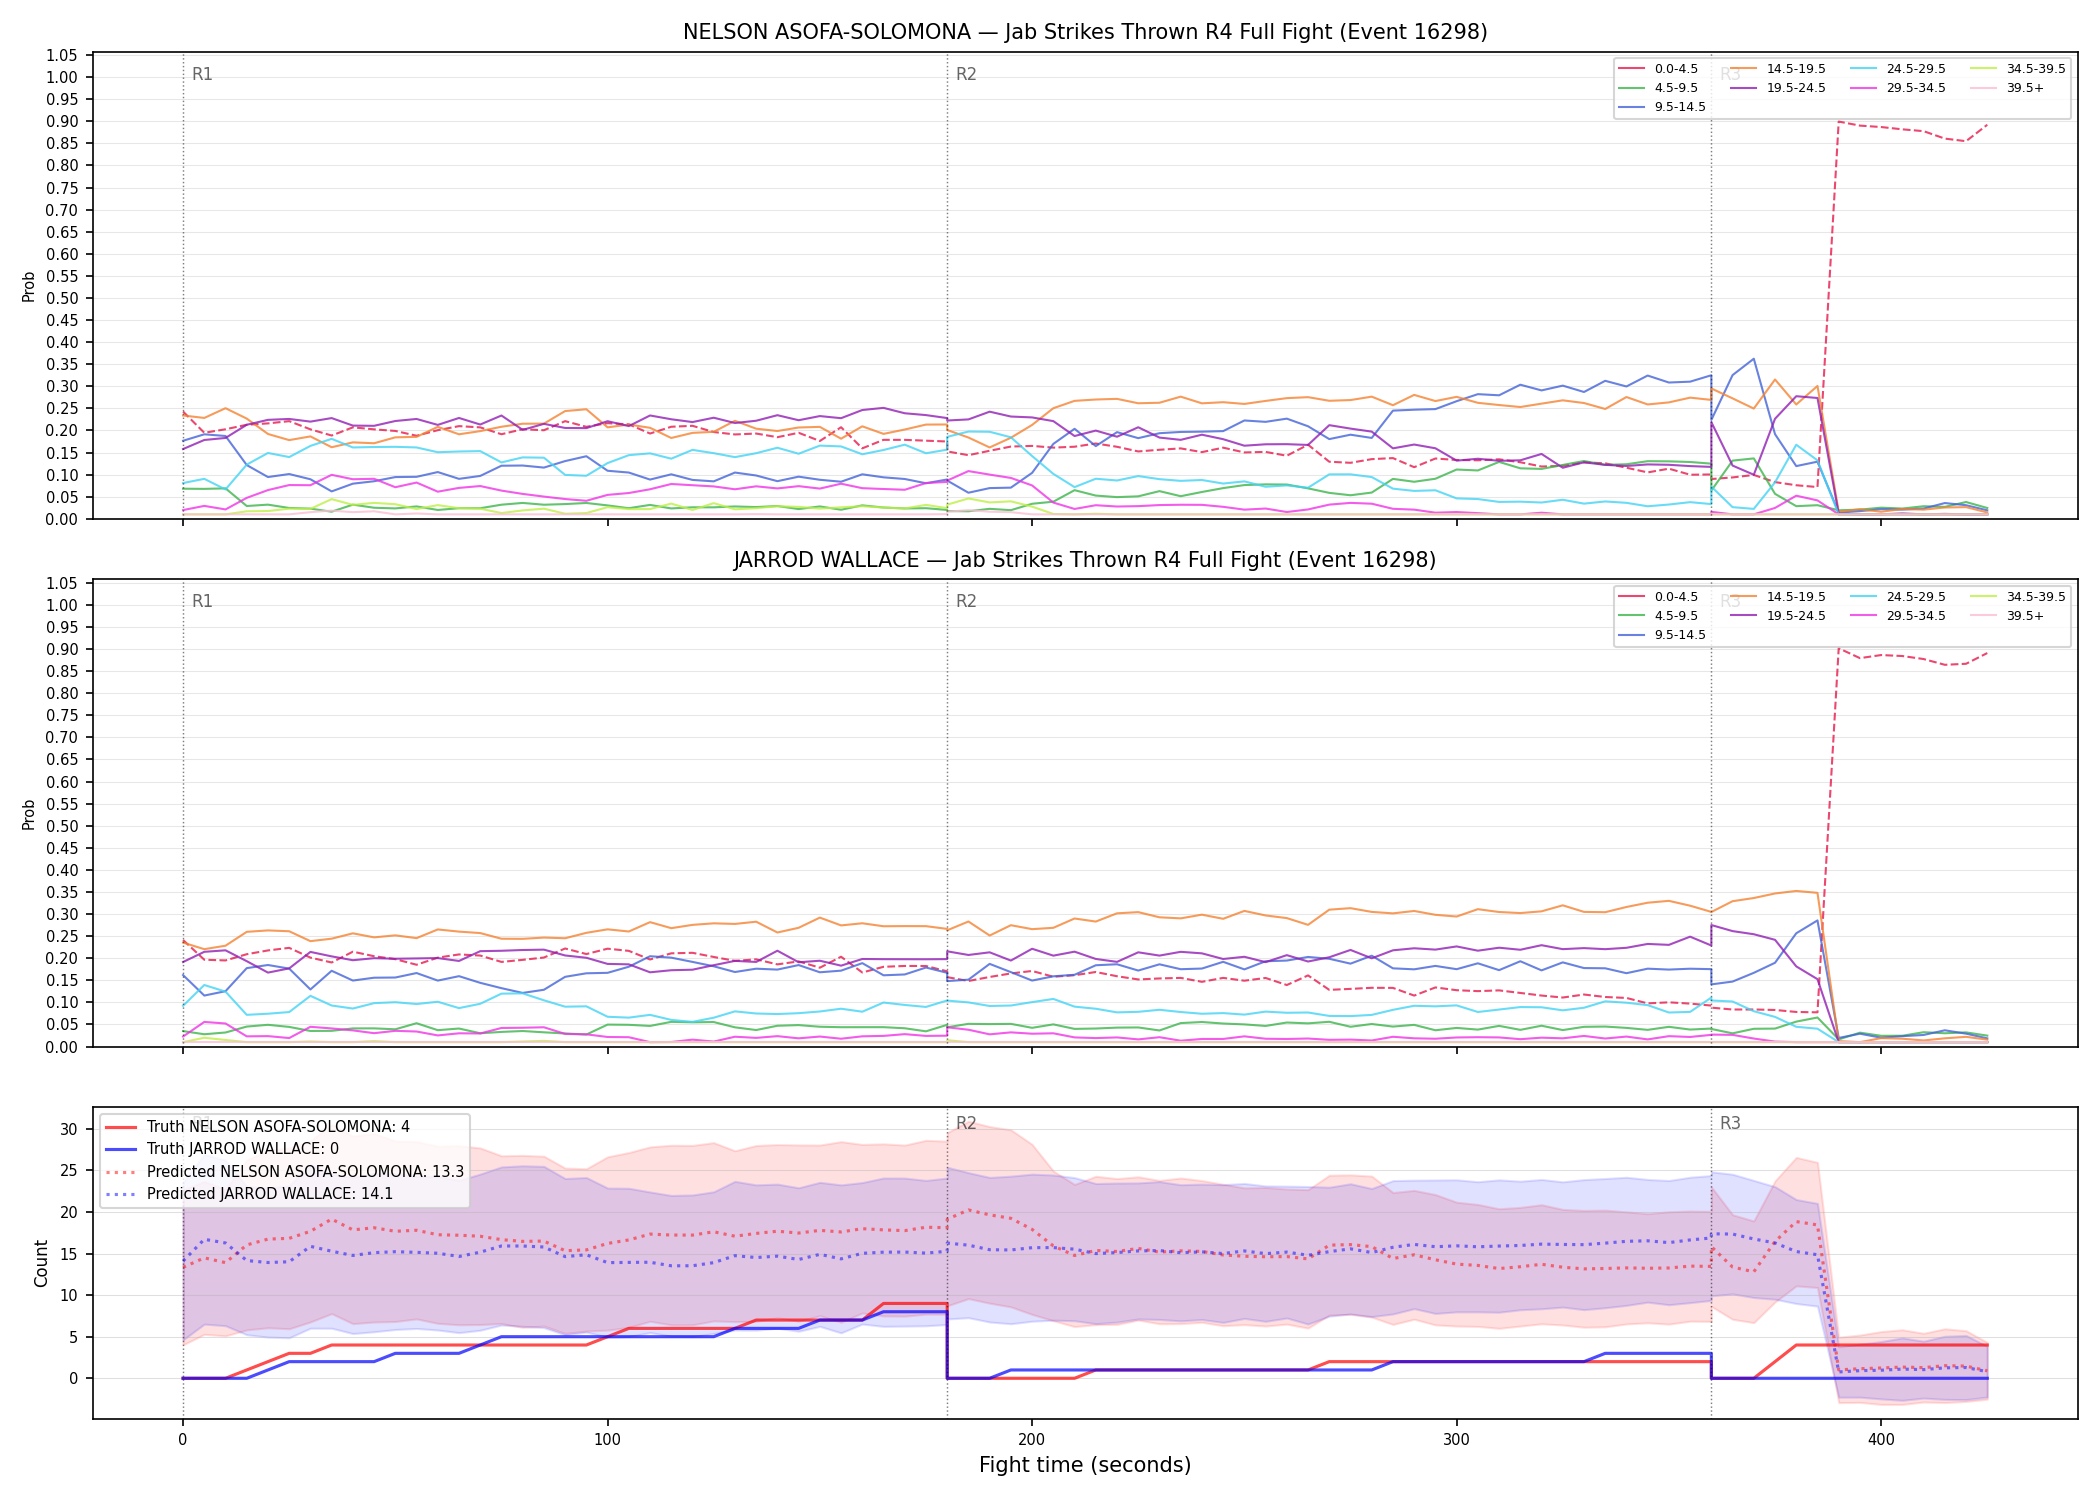Select the 34.5-39.5 legend entry in Wallace chart
The height and width of the screenshot is (1500, 2100).
[x=2019, y=597]
